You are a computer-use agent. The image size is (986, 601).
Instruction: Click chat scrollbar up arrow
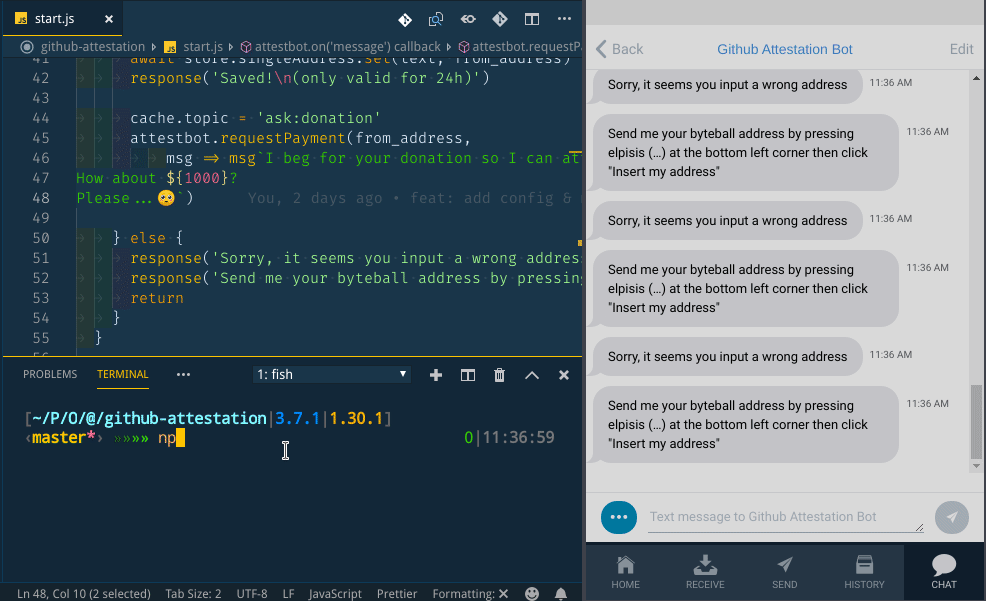[x=976, y=78]
